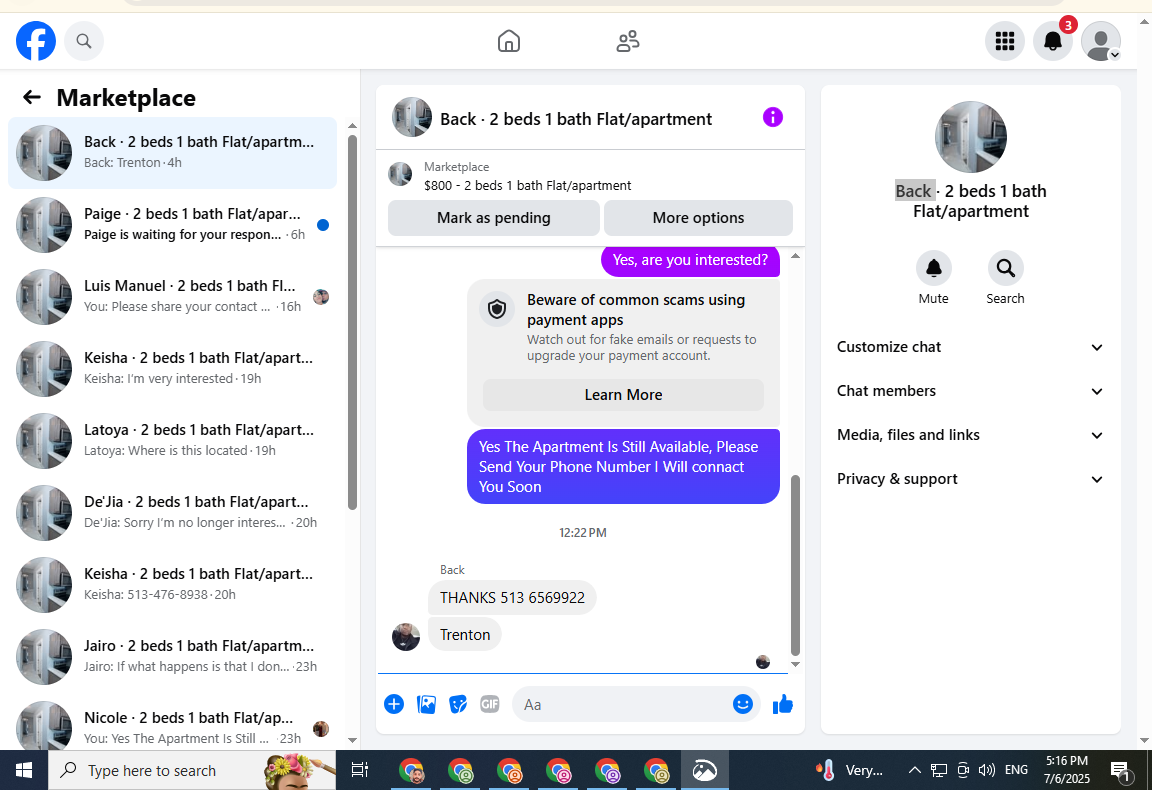Image resolution: width=1152 pixels, height=790 pixels.
Task: Click the Windows taskbar search box
Action: point(192,770)
